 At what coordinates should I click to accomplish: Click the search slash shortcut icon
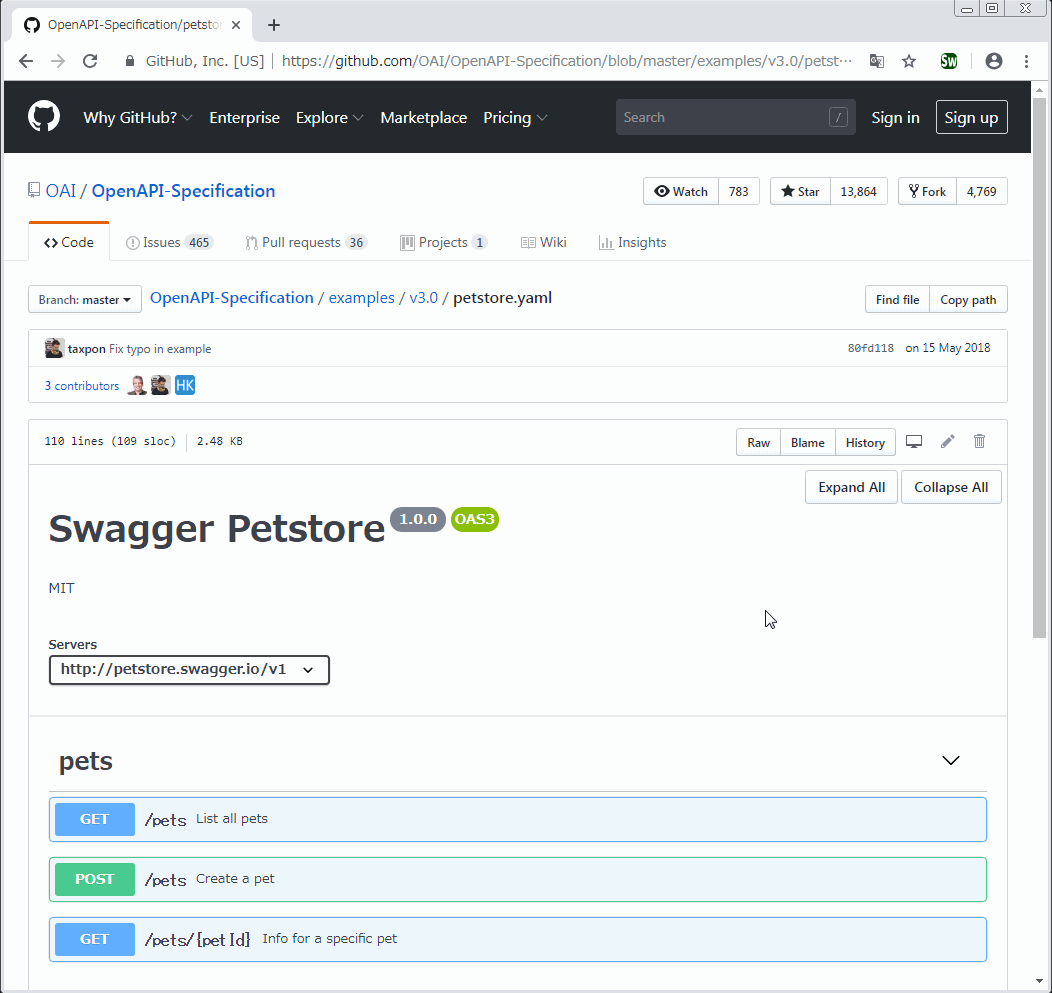click(838, 117)
